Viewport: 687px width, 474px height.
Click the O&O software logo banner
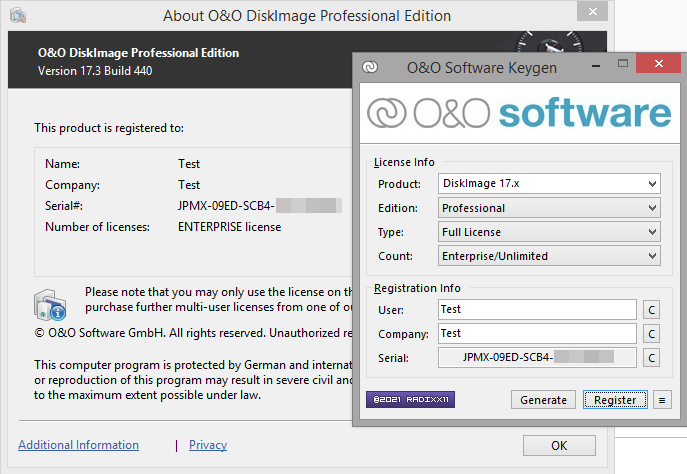point(520,113)
